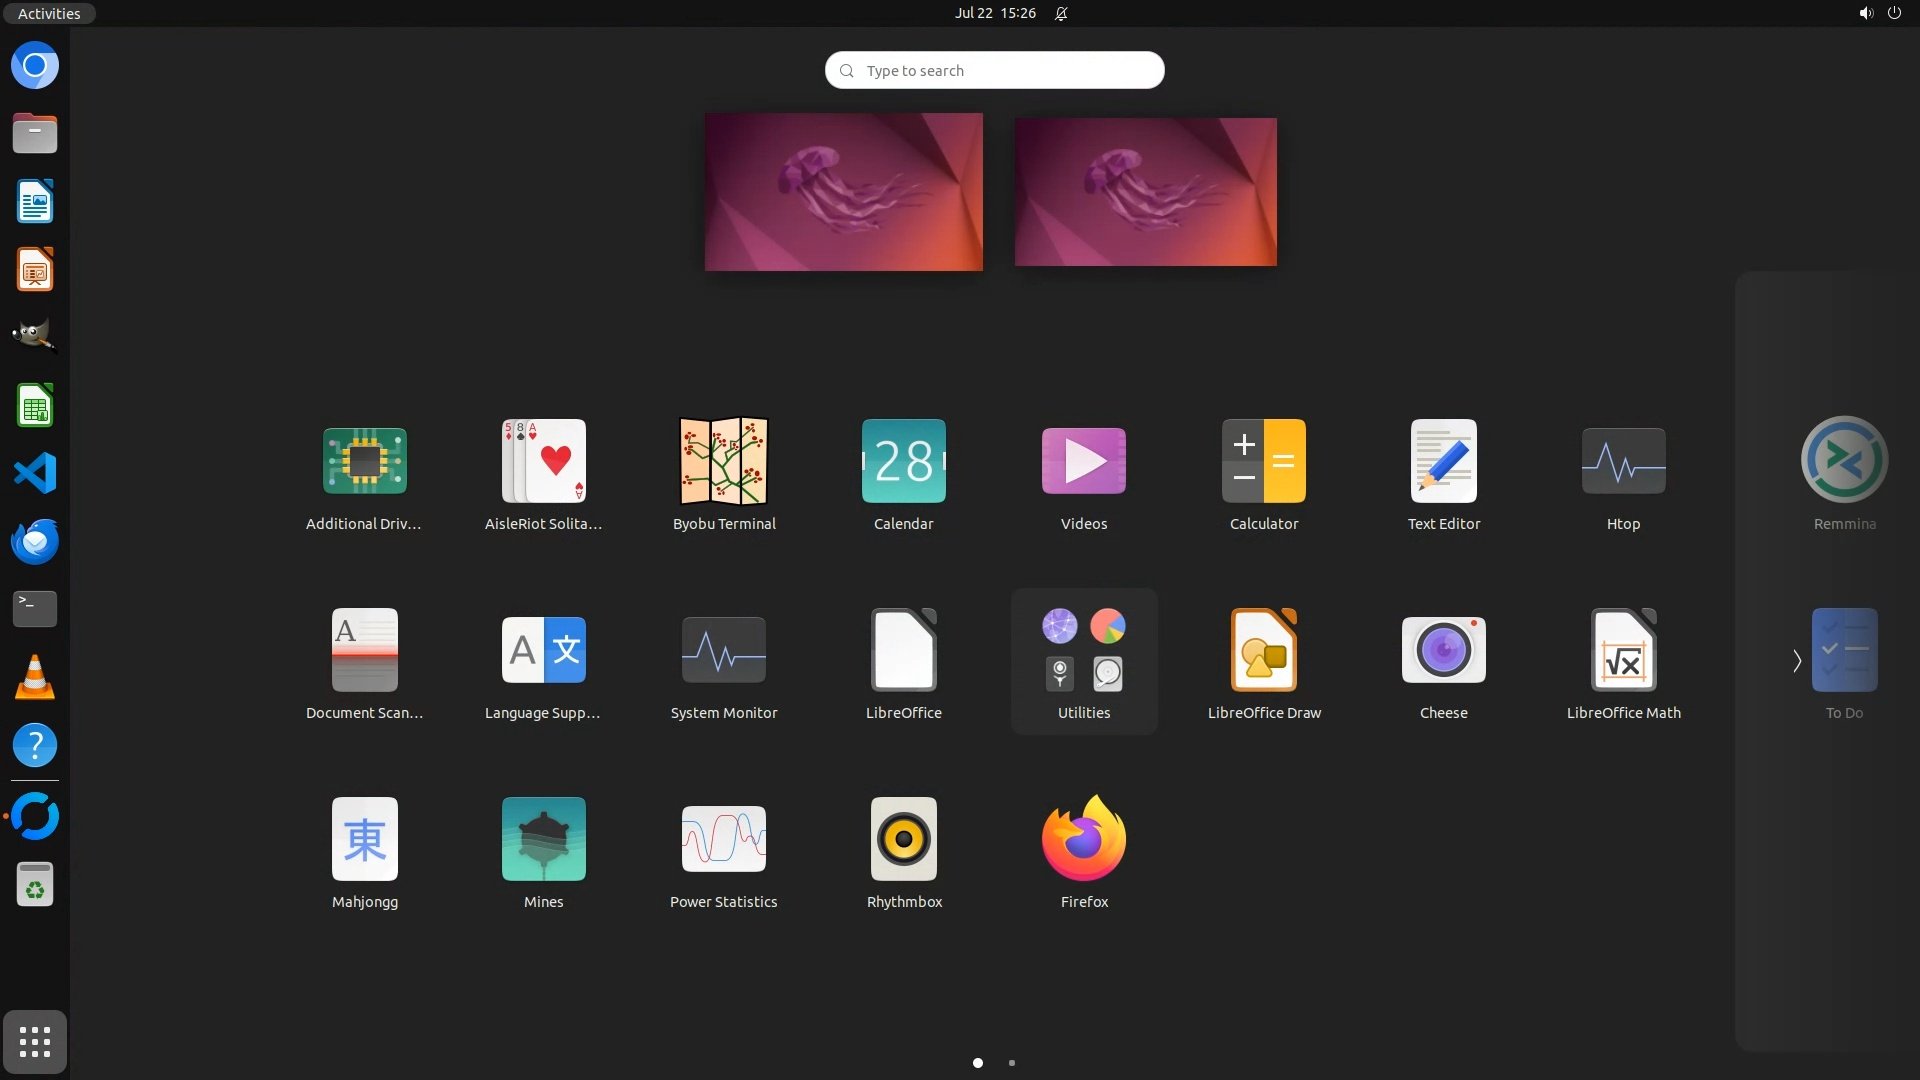
Task: Switch to second app page dot
Action: (x=1012, y=1063)
